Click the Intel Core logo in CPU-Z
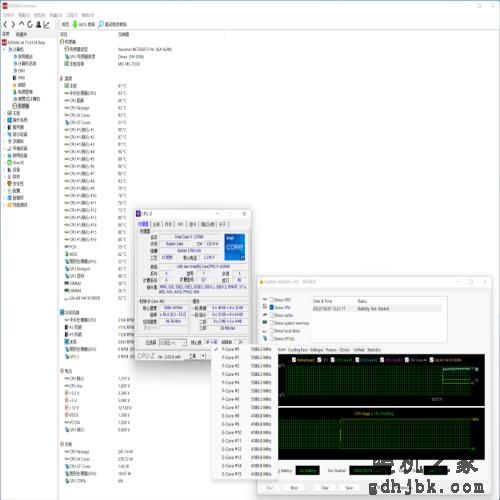The width and height of the screenshot is (500, 500). (x=235, y=247)
